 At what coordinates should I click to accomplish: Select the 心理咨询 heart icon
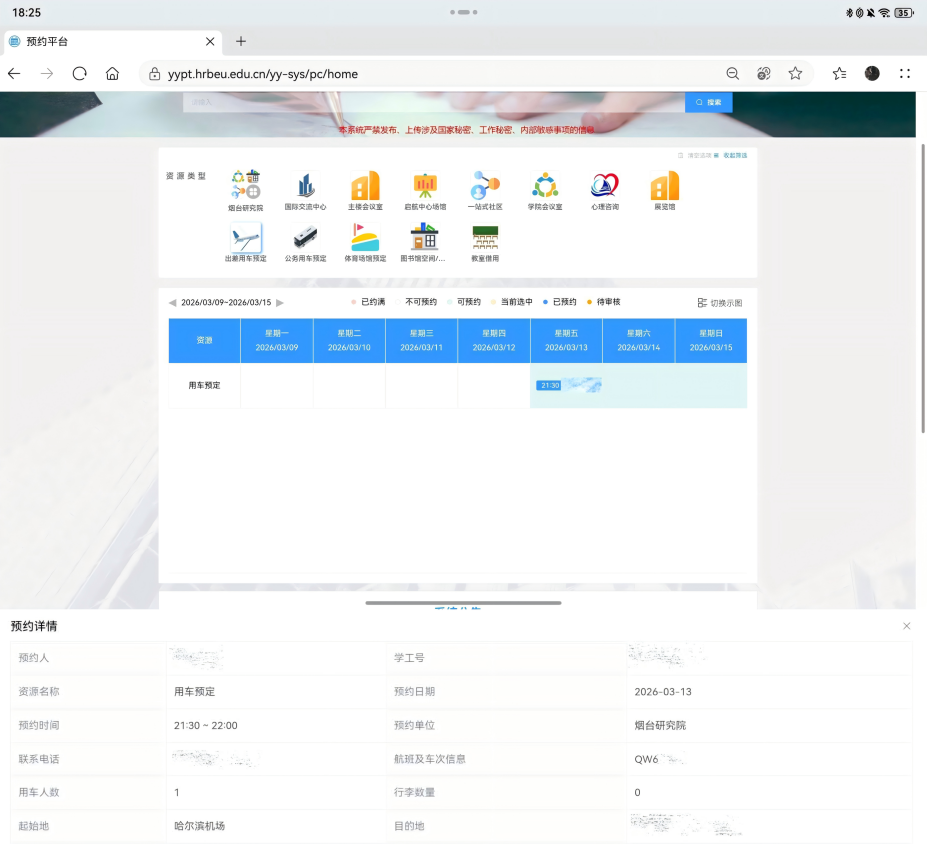click(605, 187)
